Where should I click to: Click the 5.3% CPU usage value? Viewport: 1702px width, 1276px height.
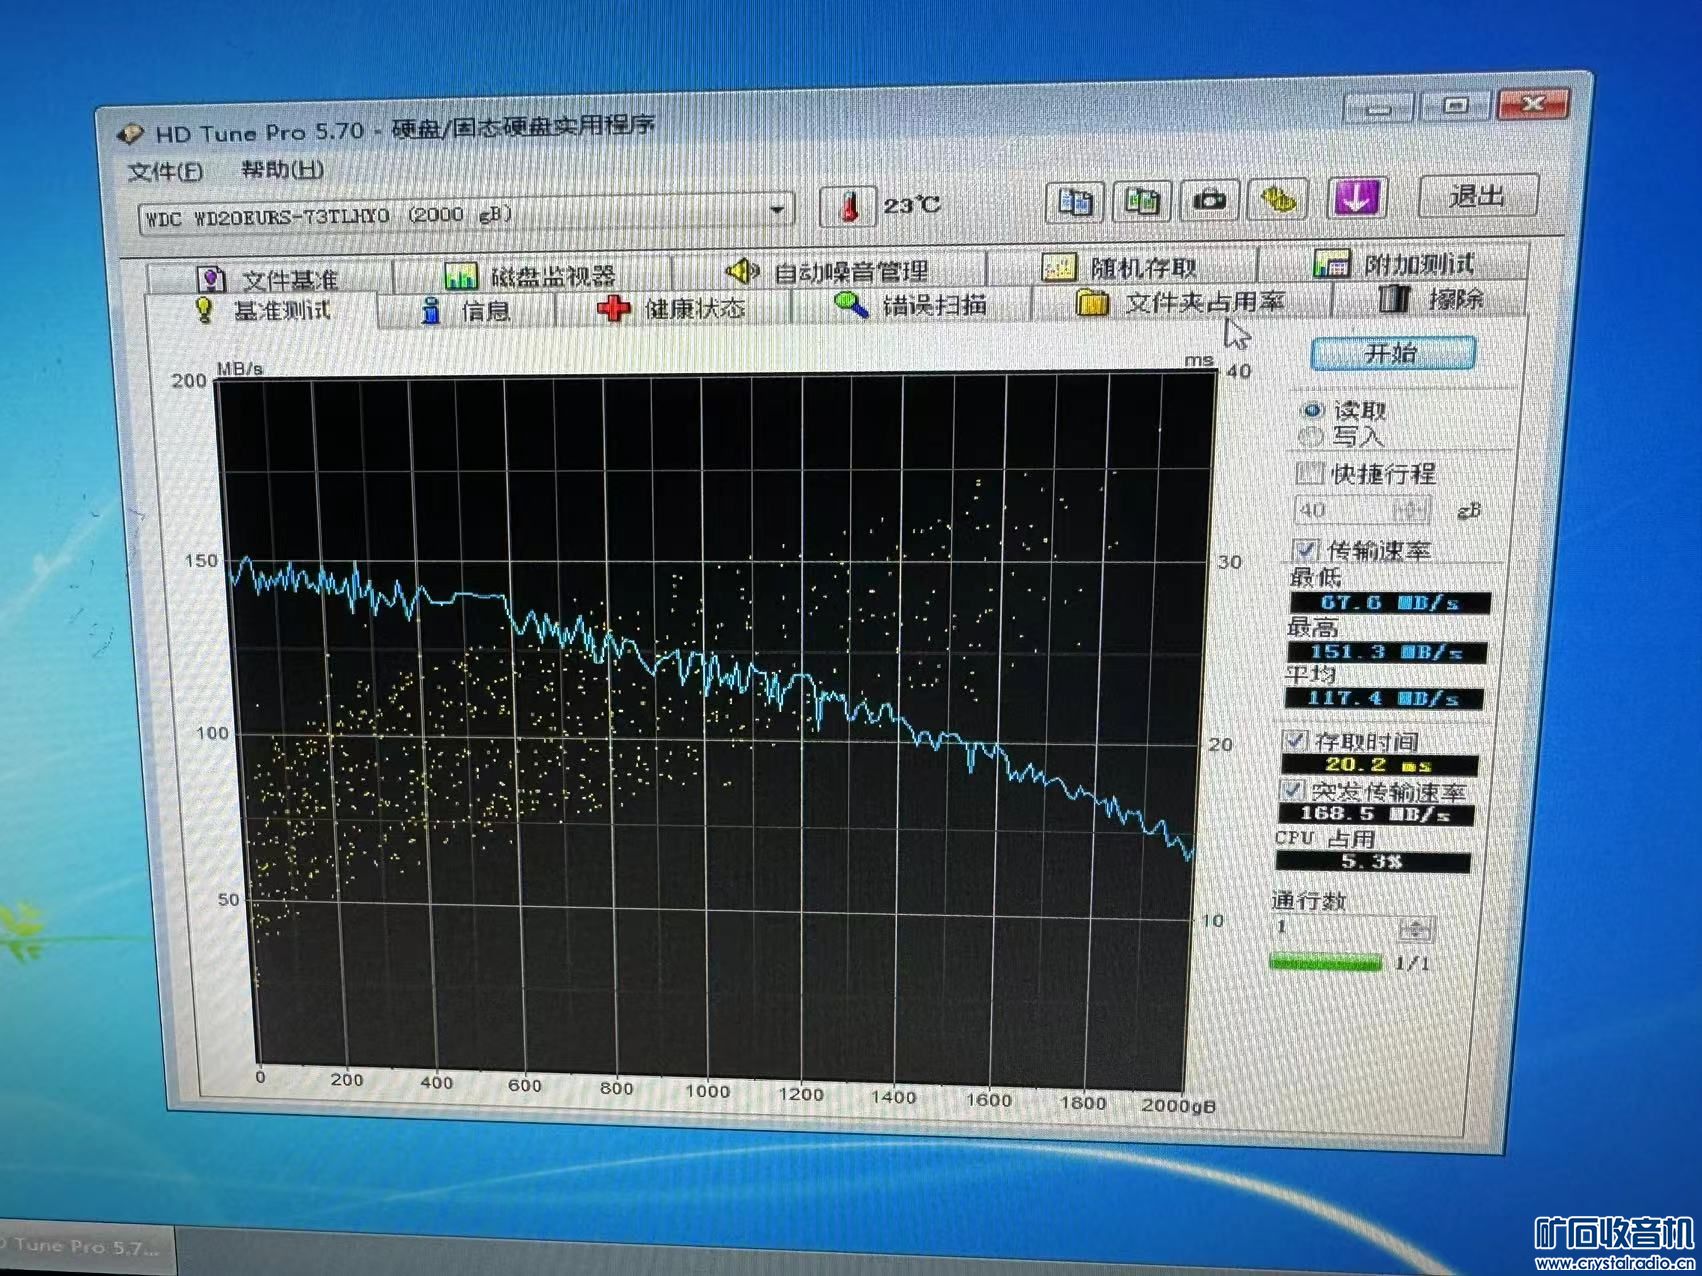pos(1373,862)
